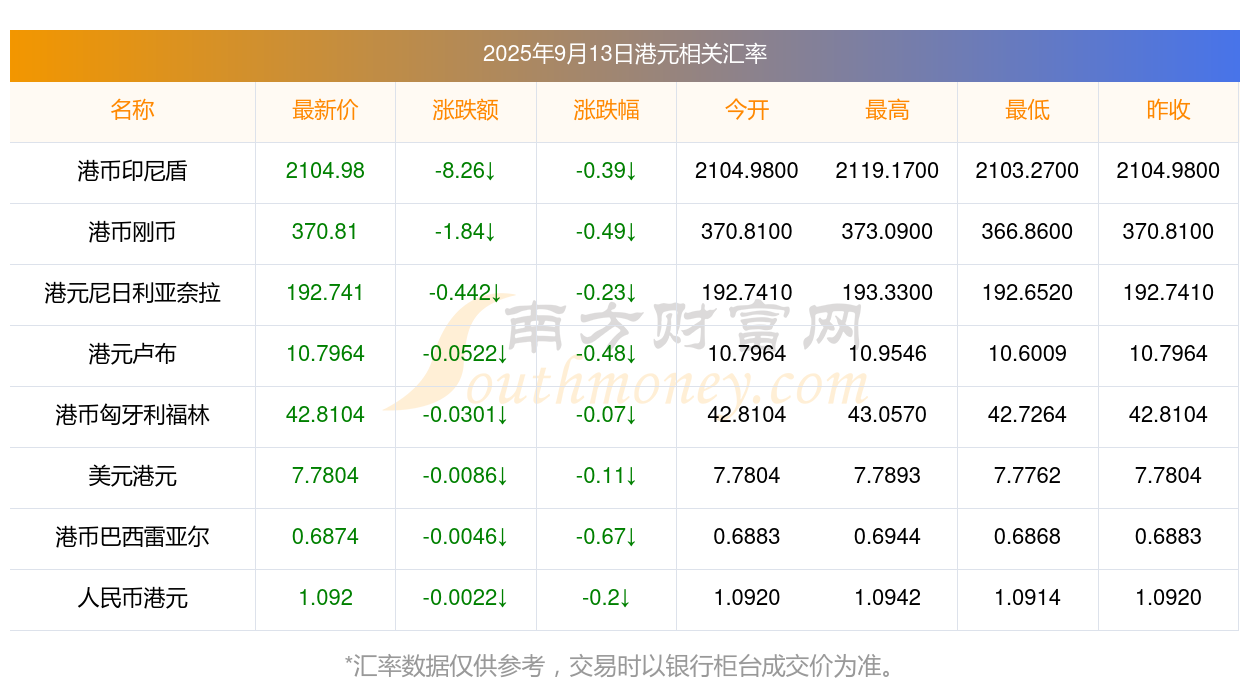The image size is (1250, 698).
Task: Click the change percent -0.23↓
Action: pyautogui.click(x=606, y=293)
